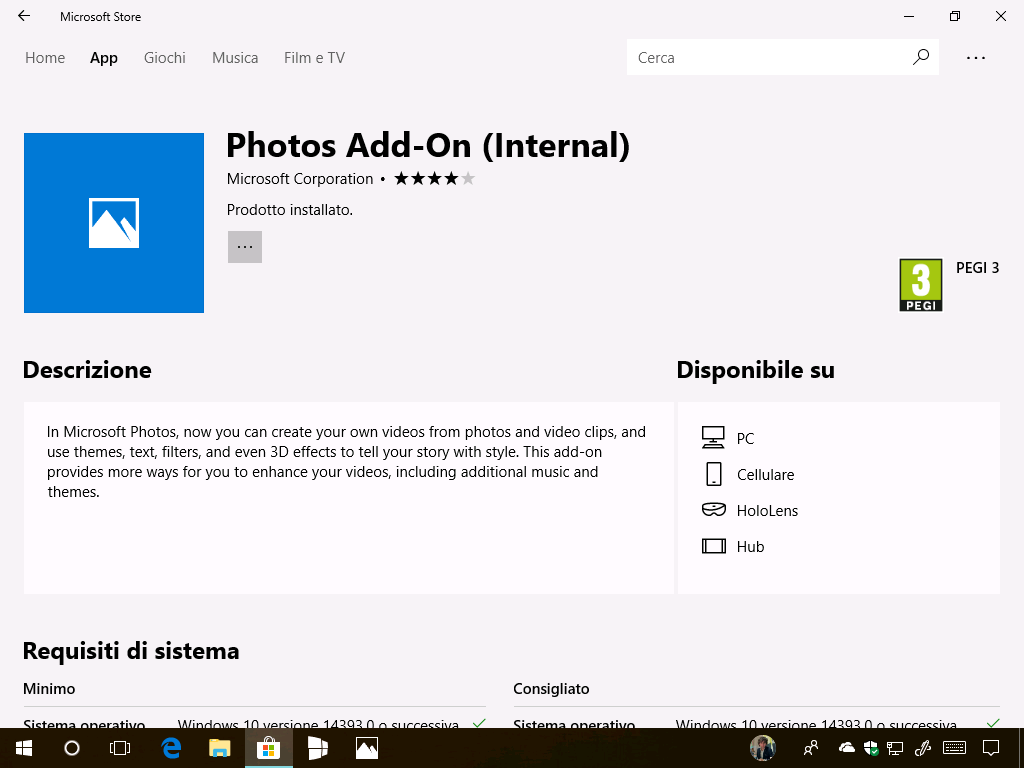
Task: Open the Store more options menu
Action: coord(976,58)
